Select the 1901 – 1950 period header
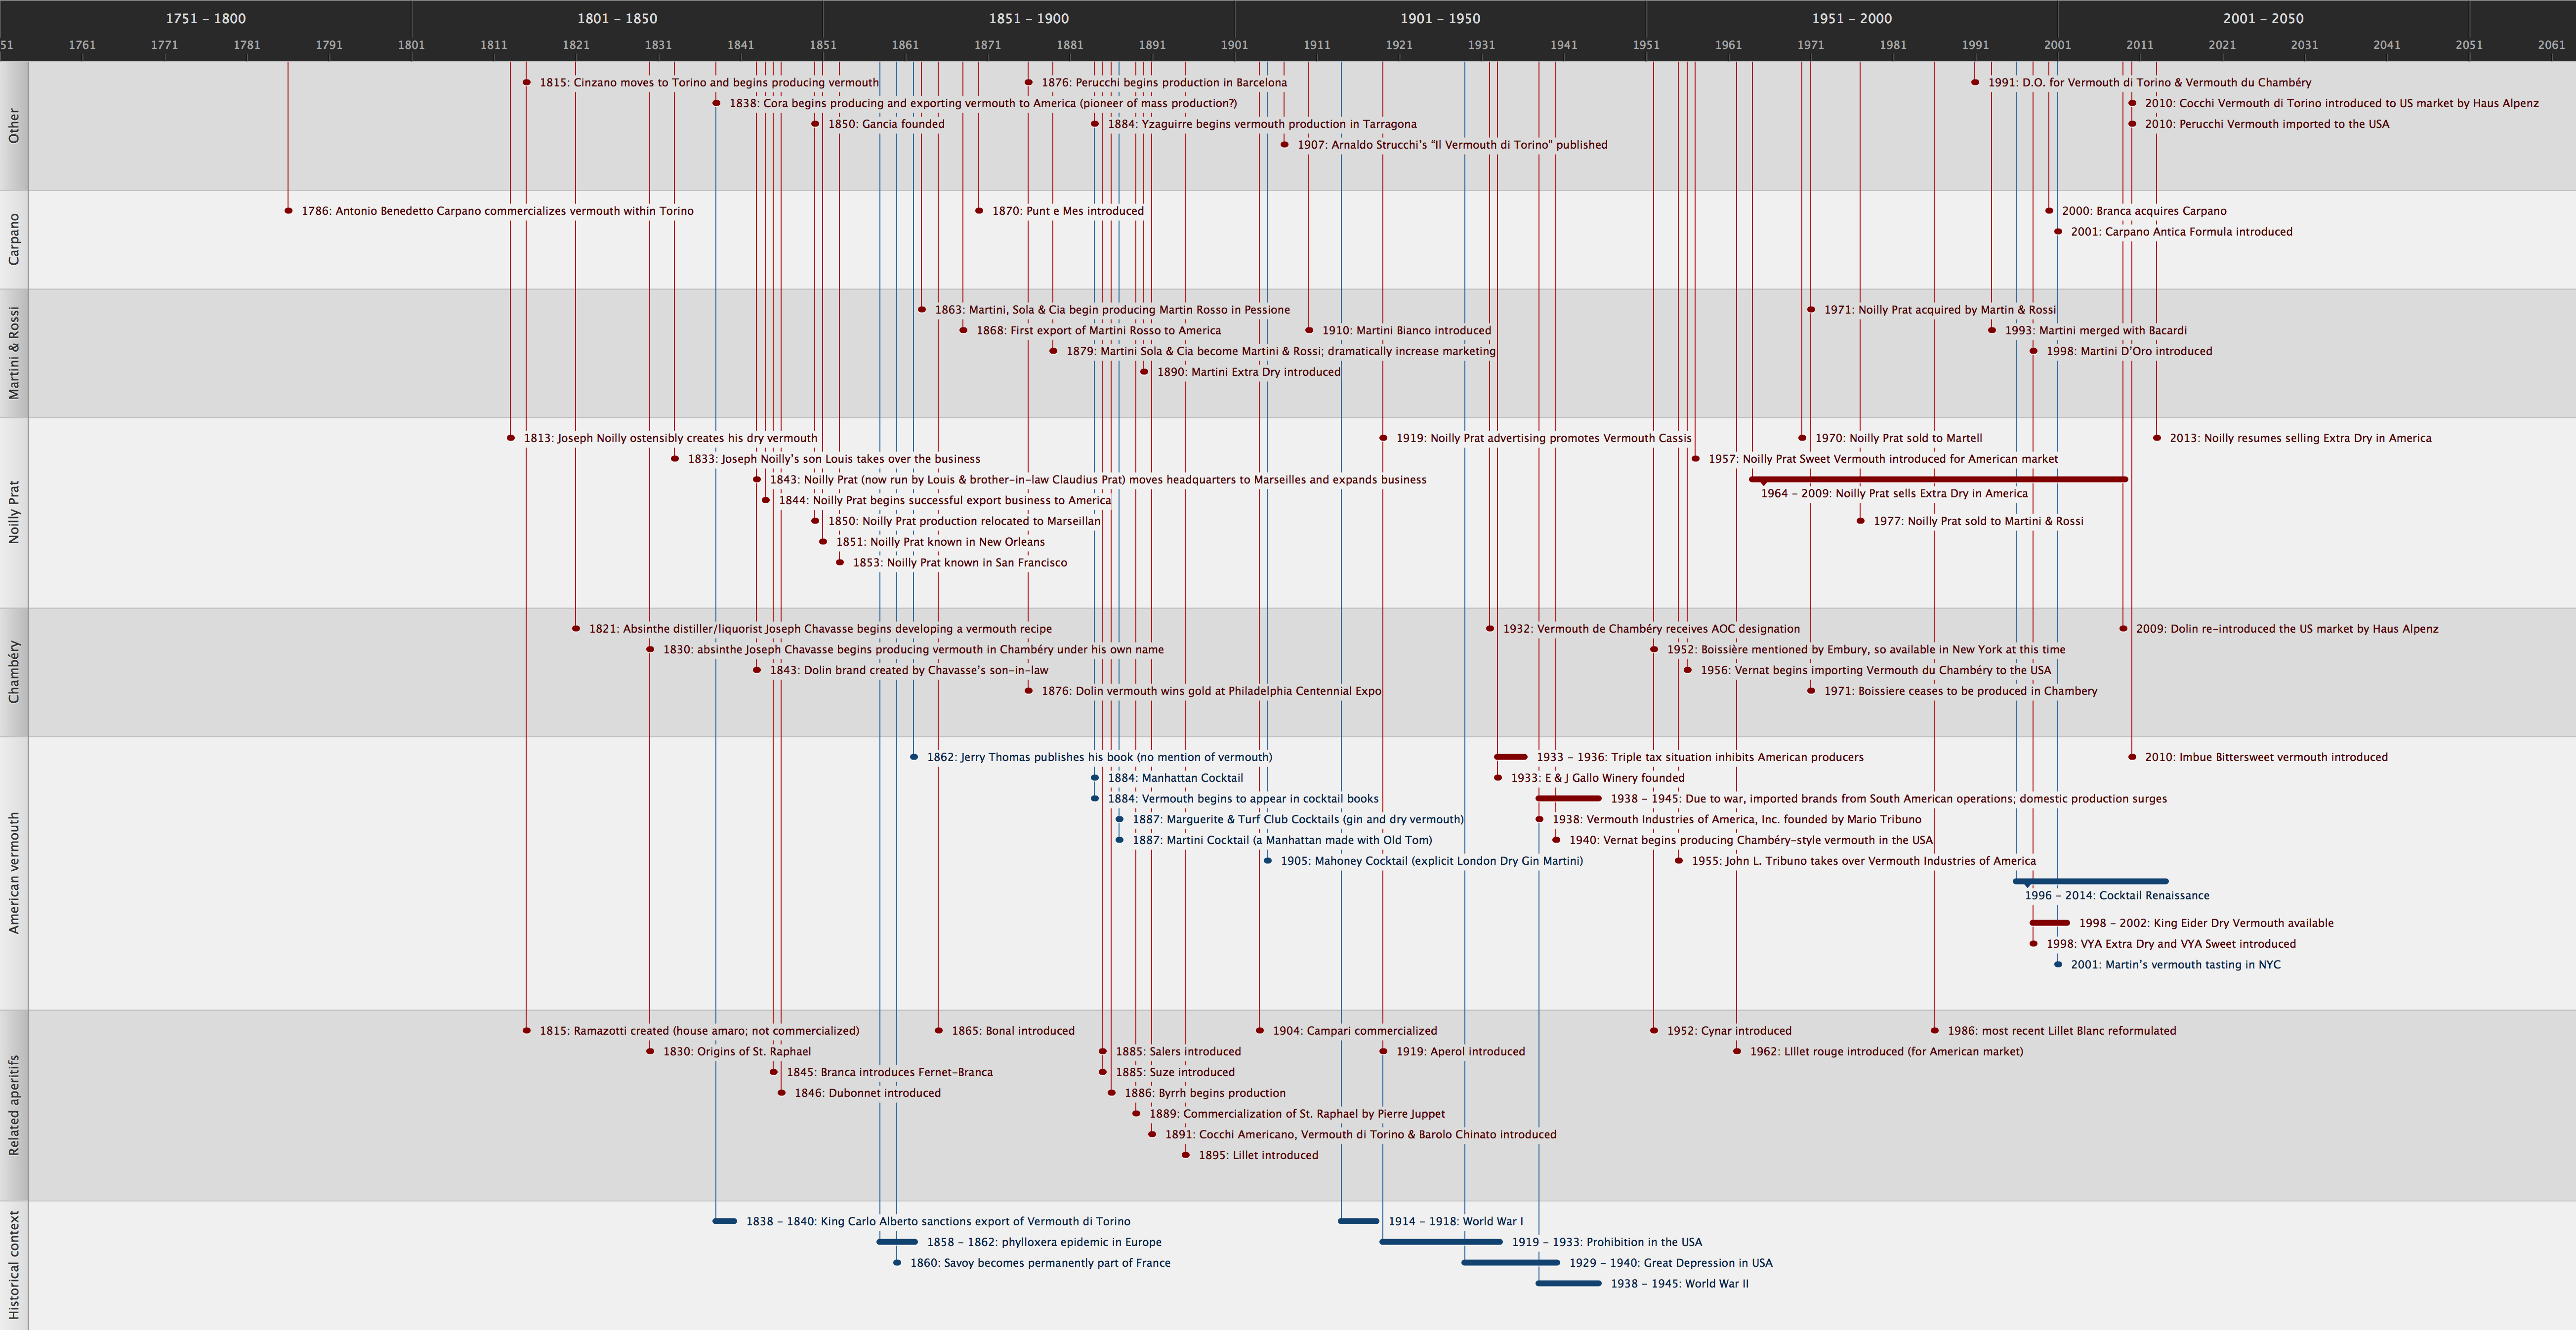Viewport: 2576px width, 1330px height. (x=1440, y=18)
